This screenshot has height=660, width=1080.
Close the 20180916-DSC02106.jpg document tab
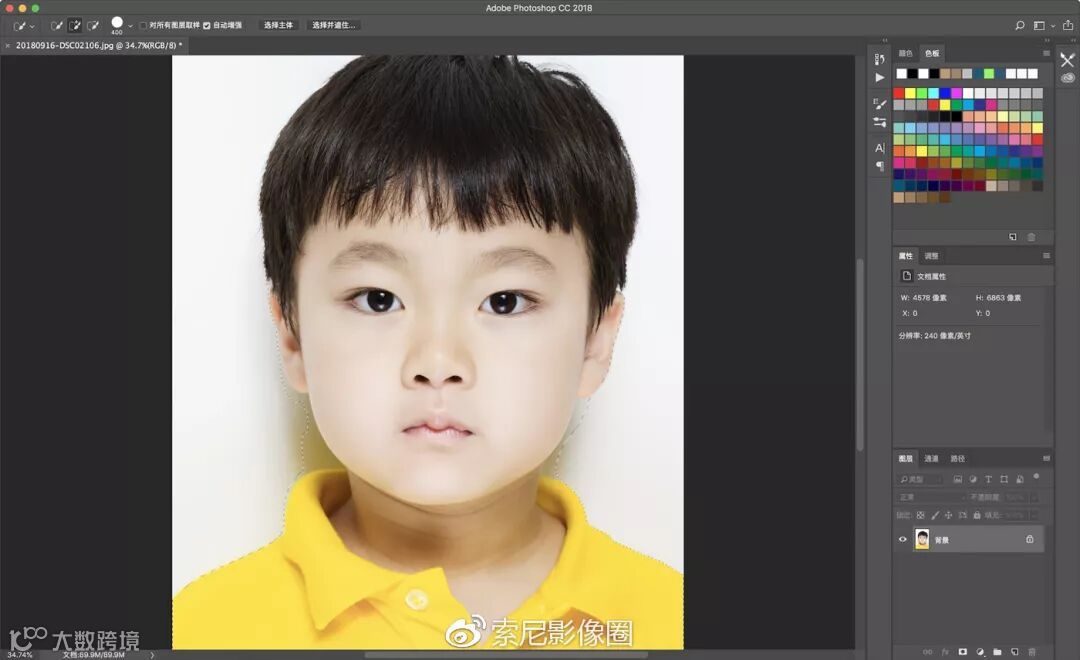[x=8, y=45]
